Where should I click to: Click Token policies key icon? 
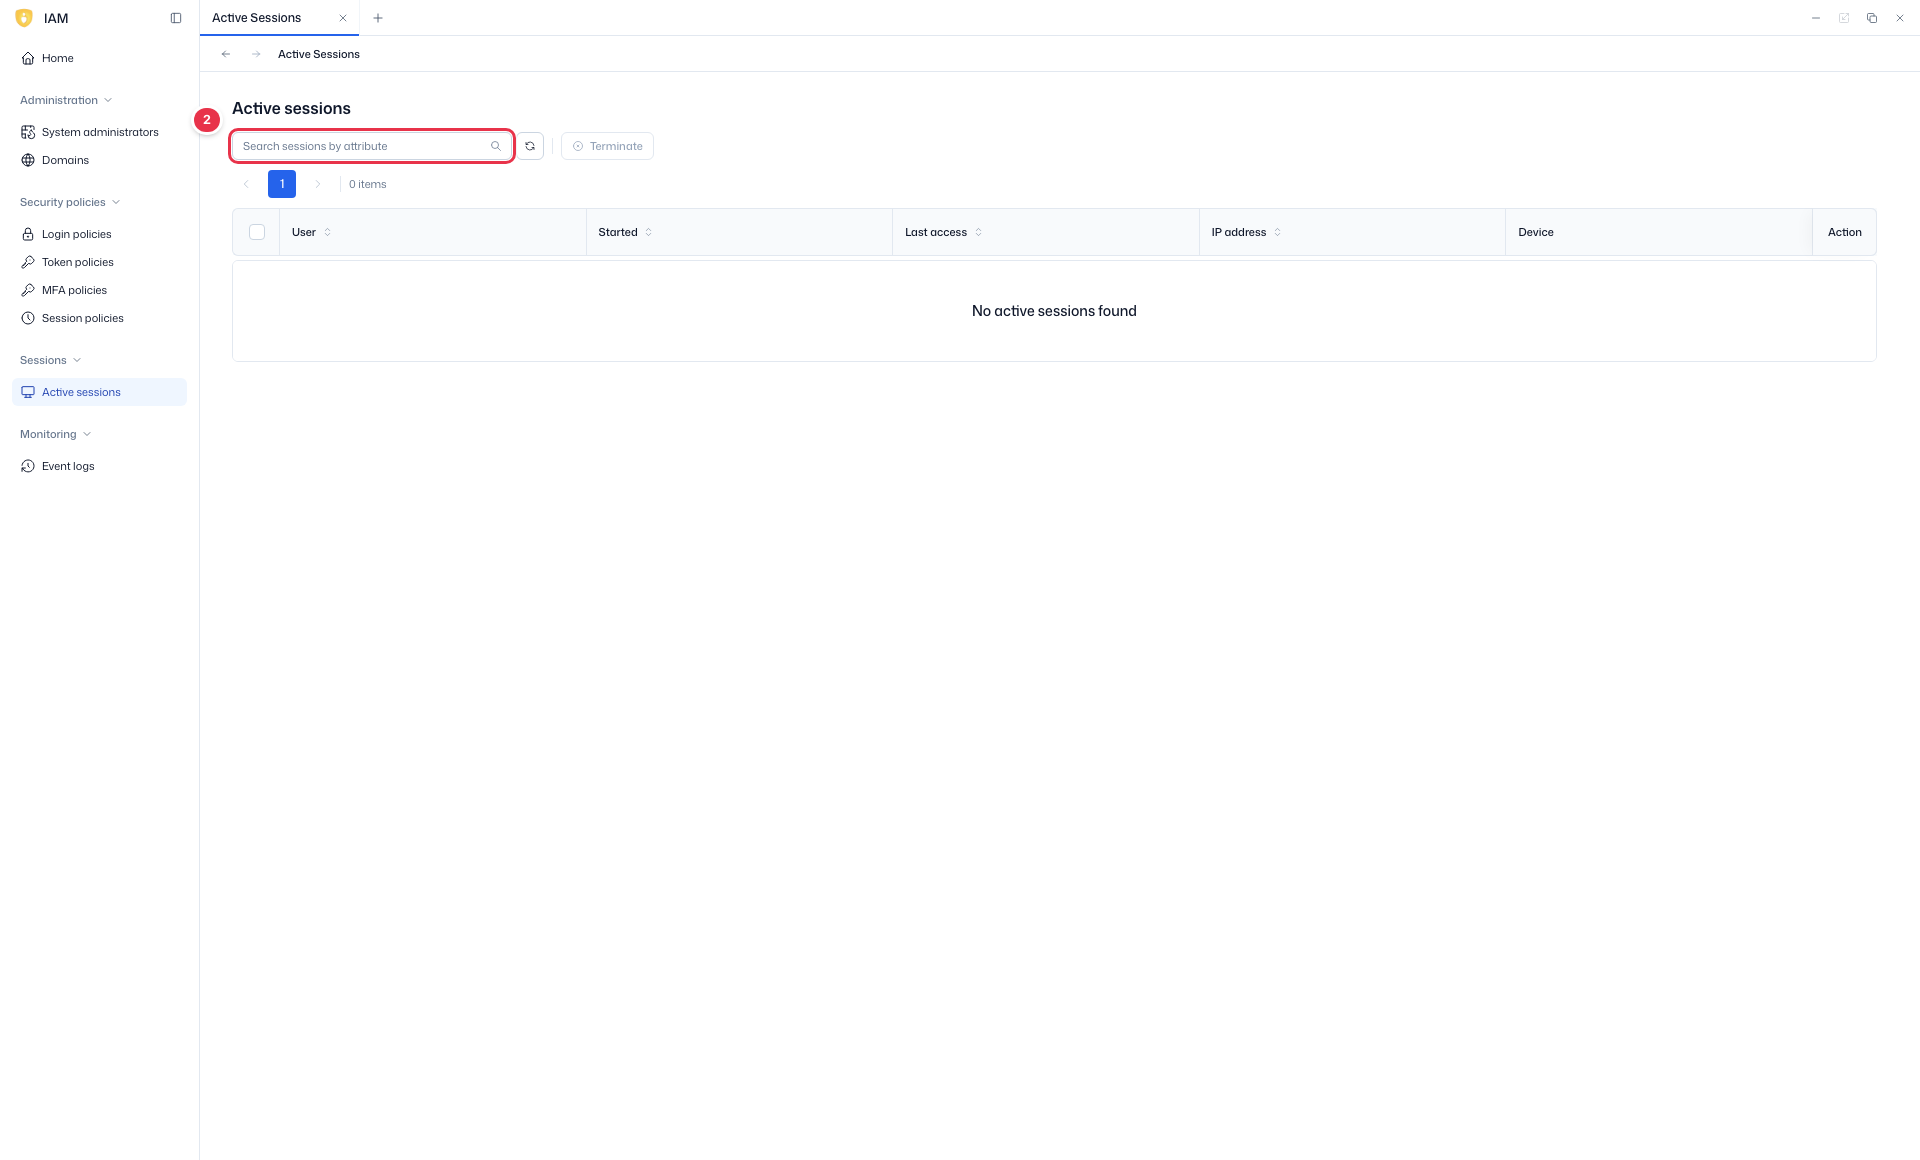tap(28, 262)
